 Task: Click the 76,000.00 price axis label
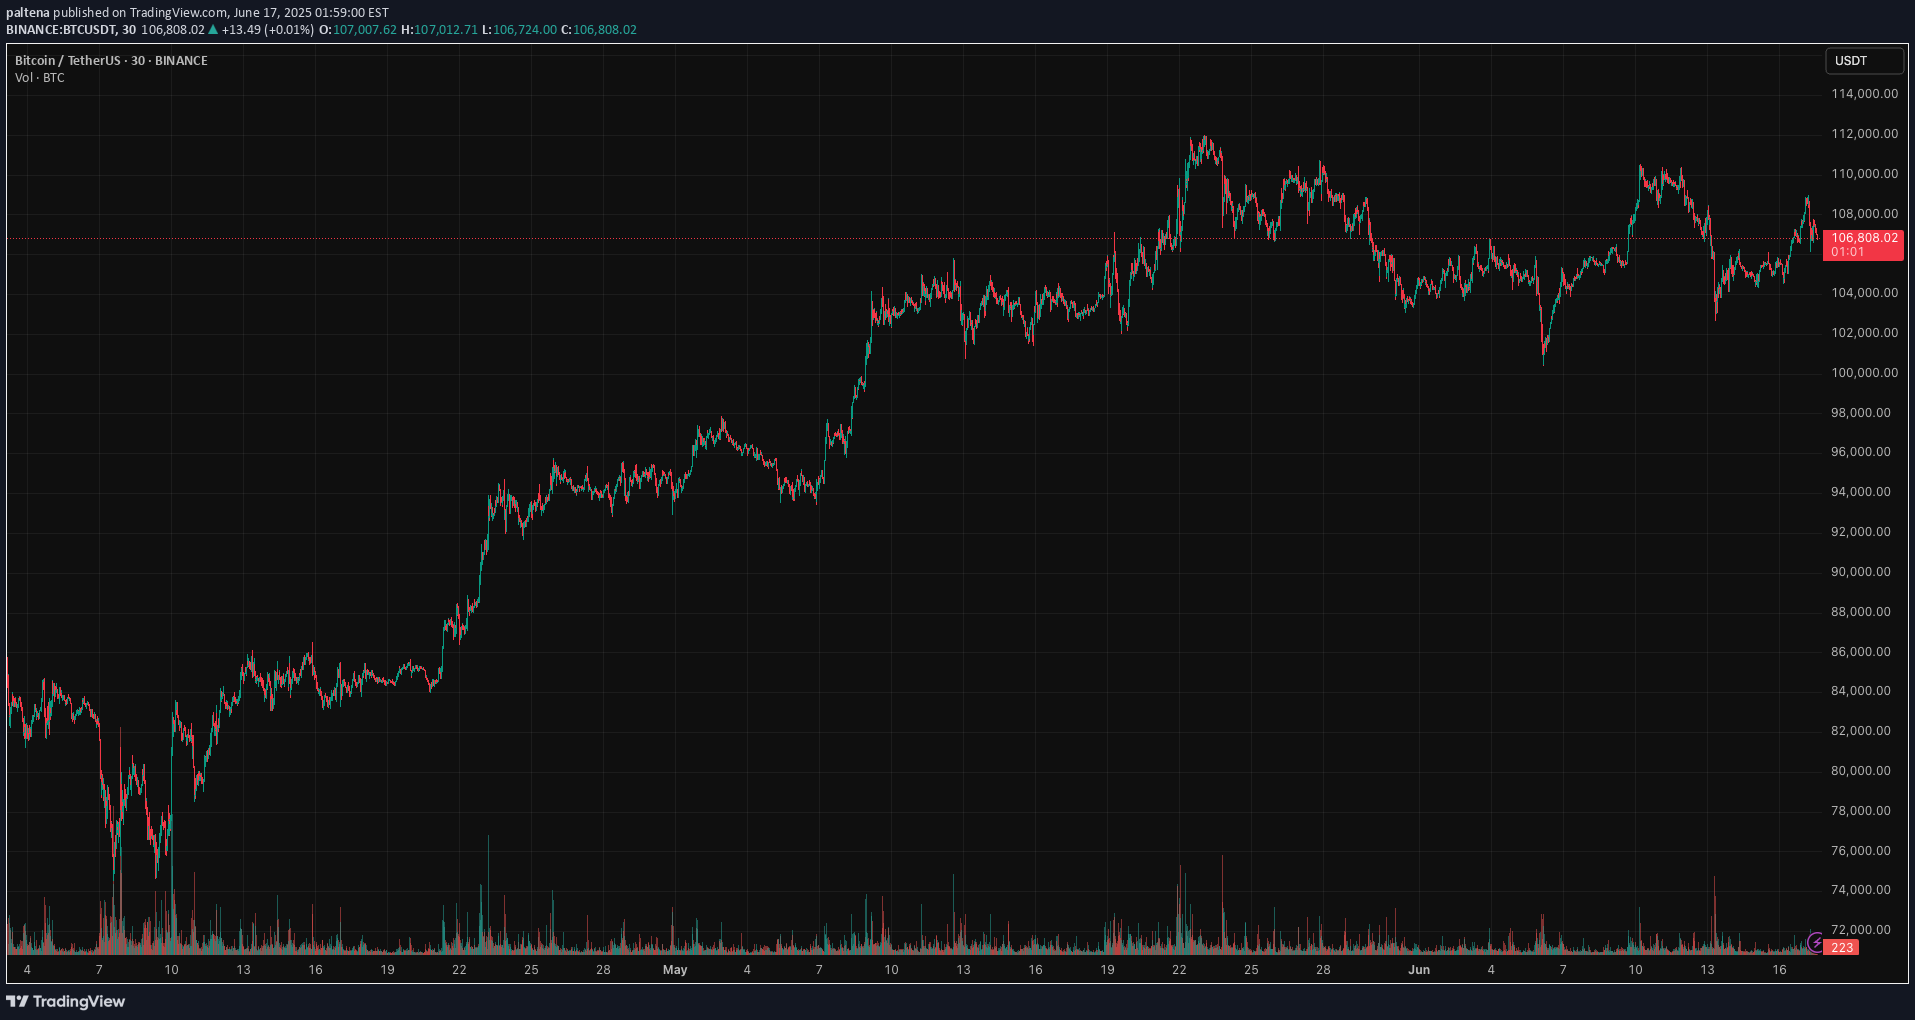[x=1861, y=851]
